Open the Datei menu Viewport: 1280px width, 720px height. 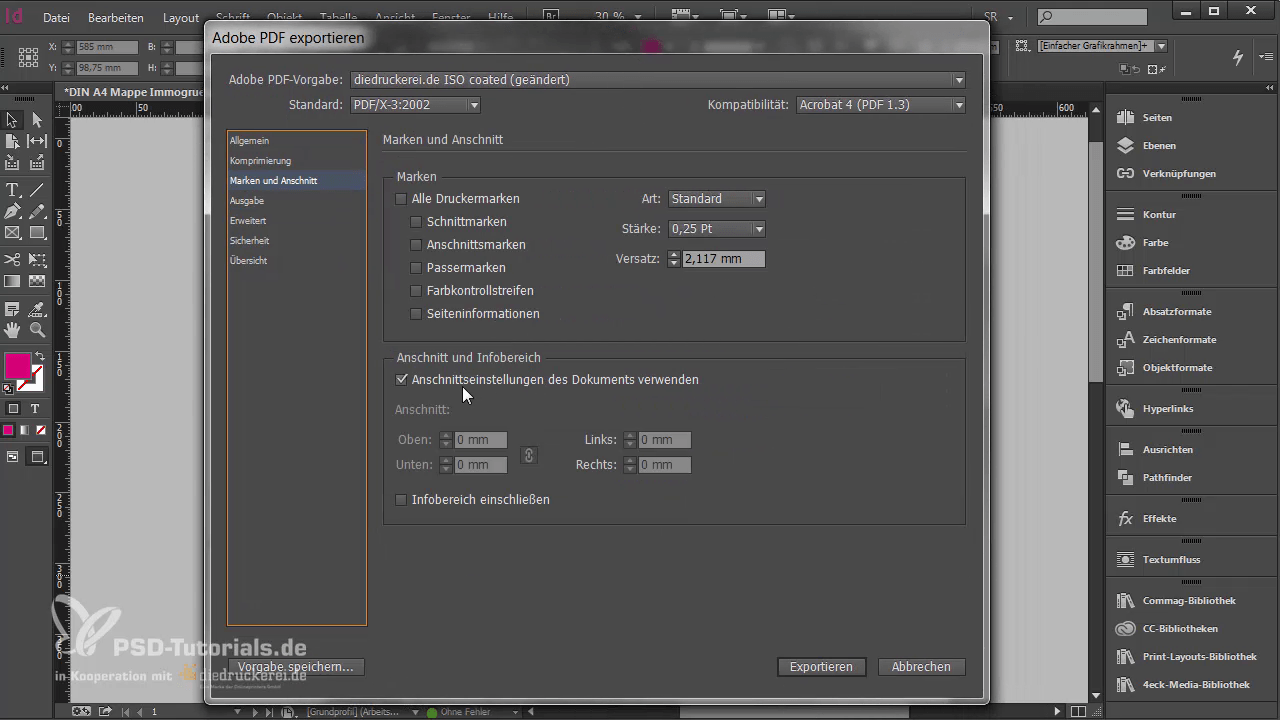click(x=56, y=18)
